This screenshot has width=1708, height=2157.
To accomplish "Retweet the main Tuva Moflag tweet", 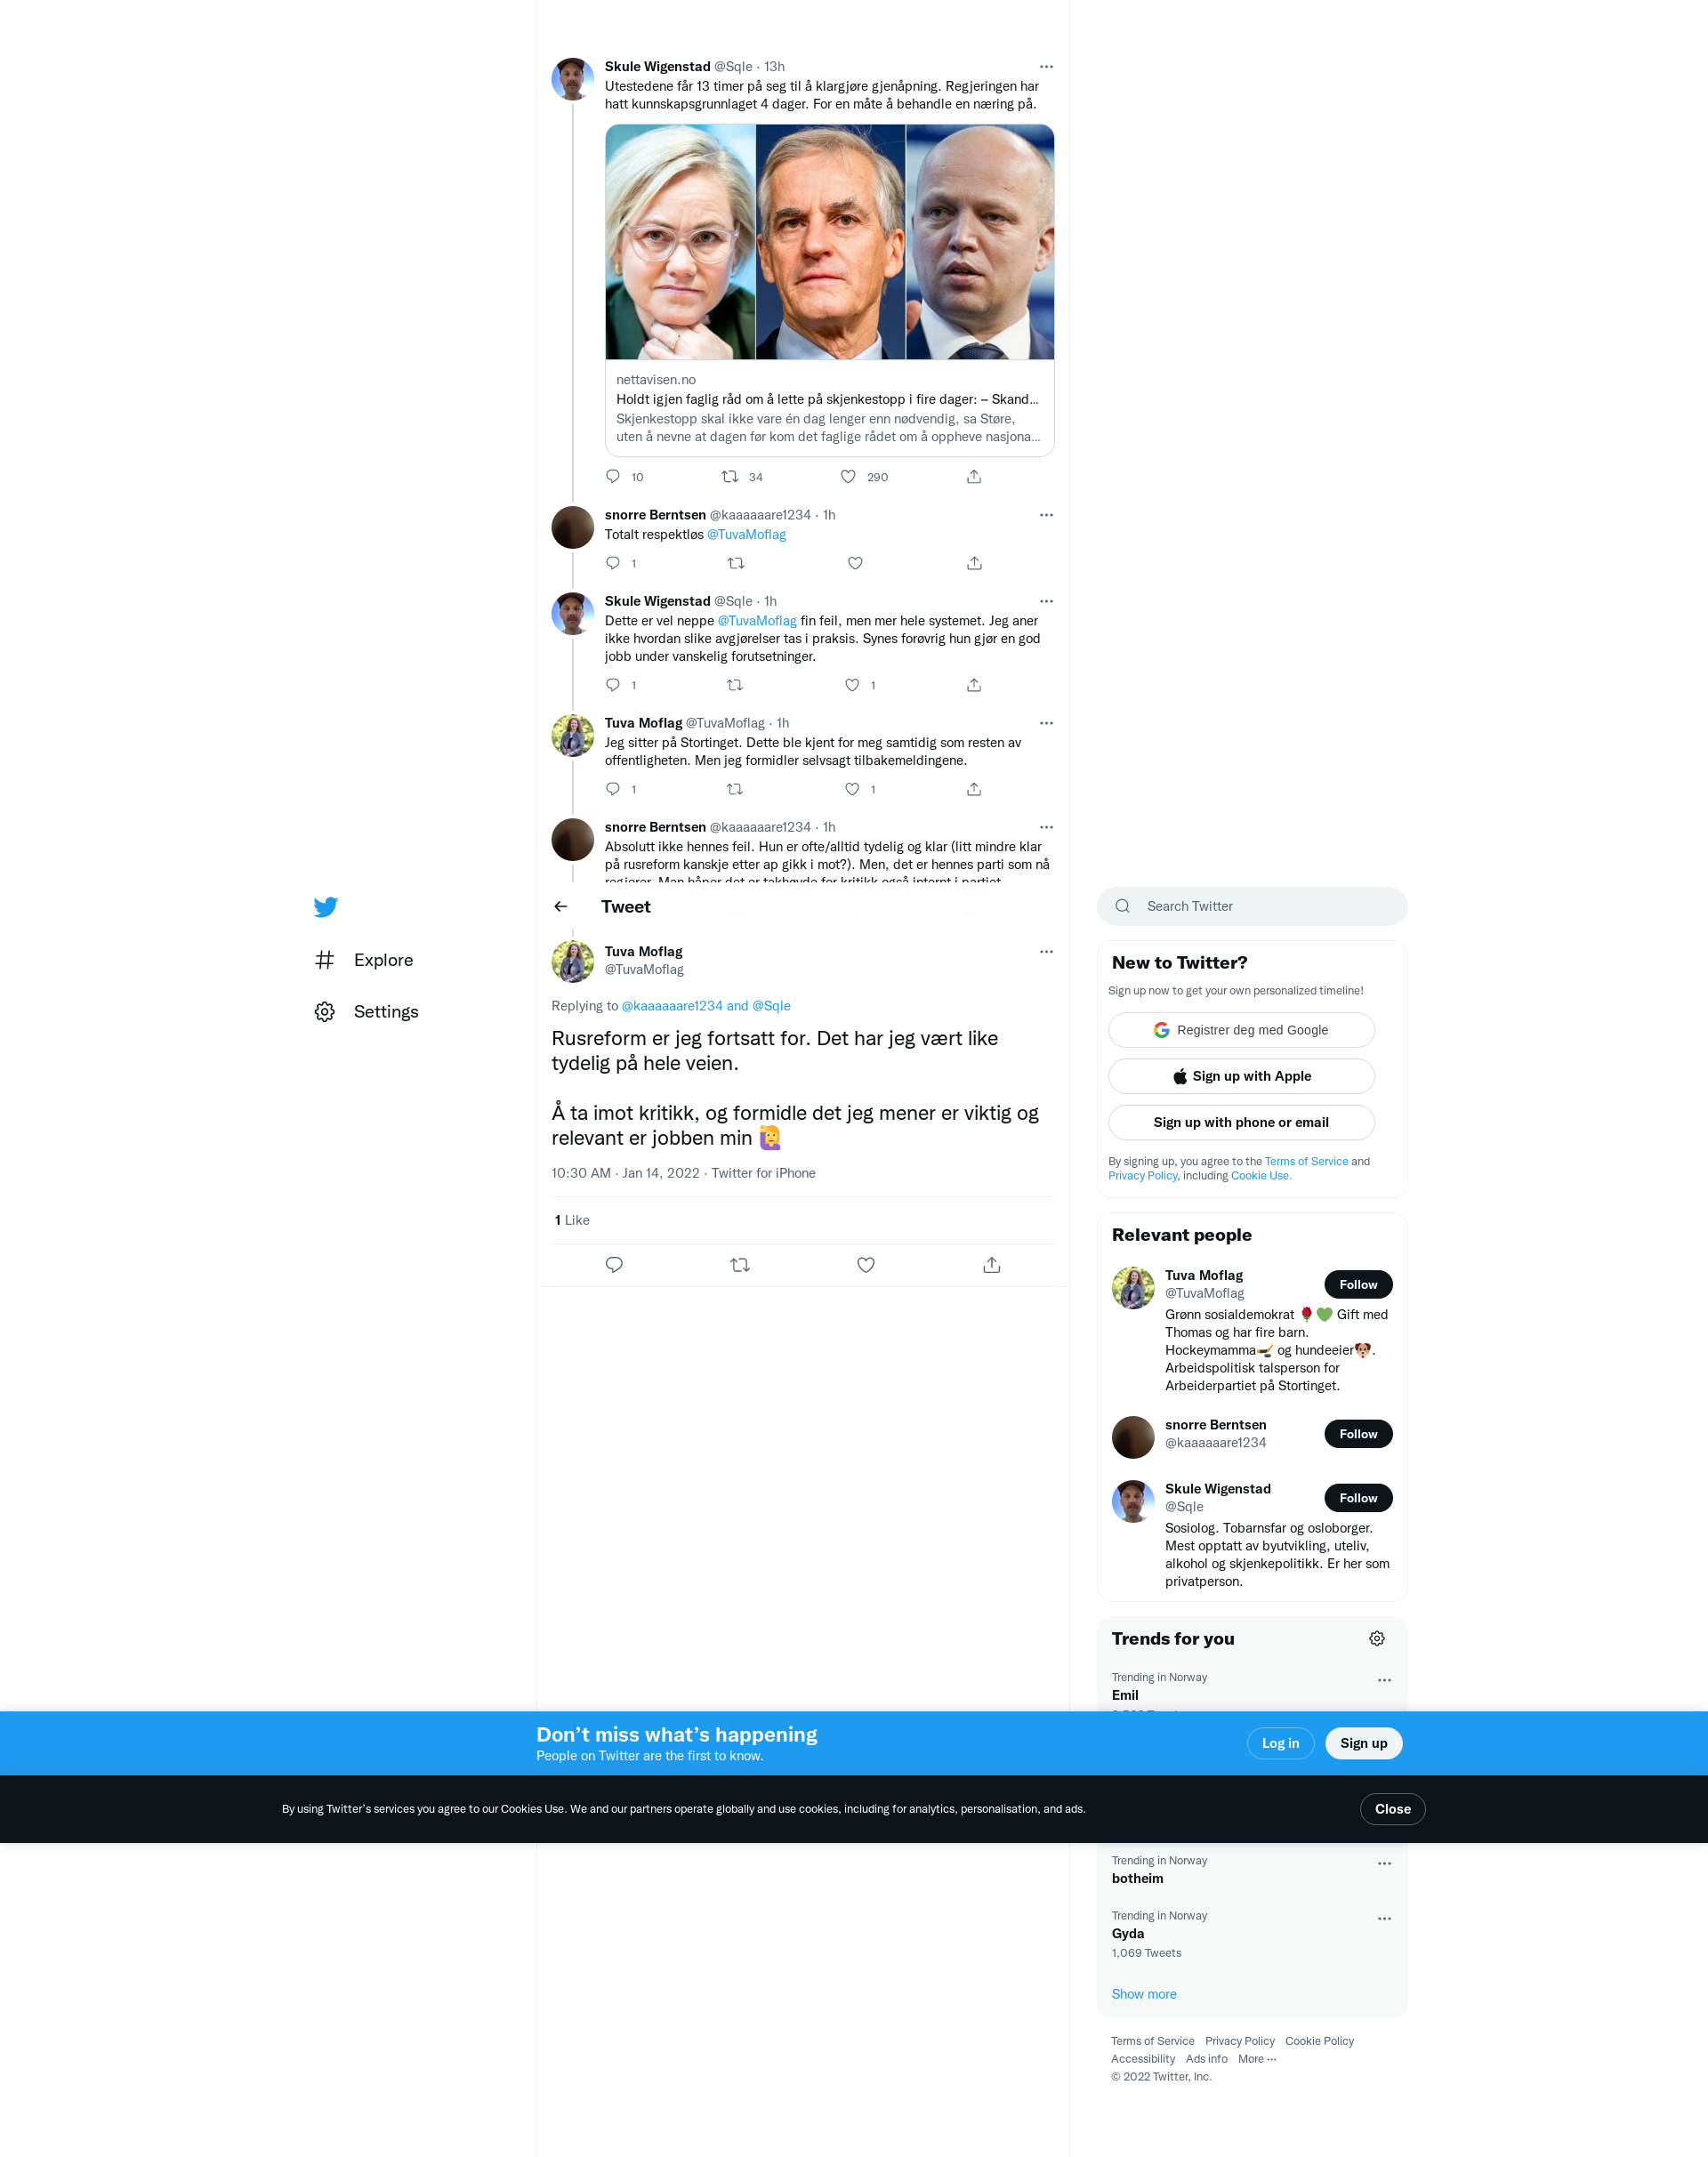I will [740, 1265].
